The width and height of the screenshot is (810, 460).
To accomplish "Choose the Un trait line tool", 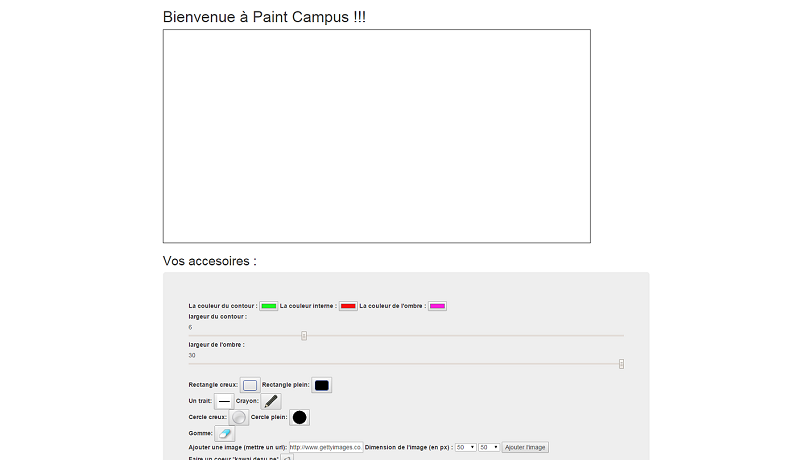I will [x=224, y=401].
